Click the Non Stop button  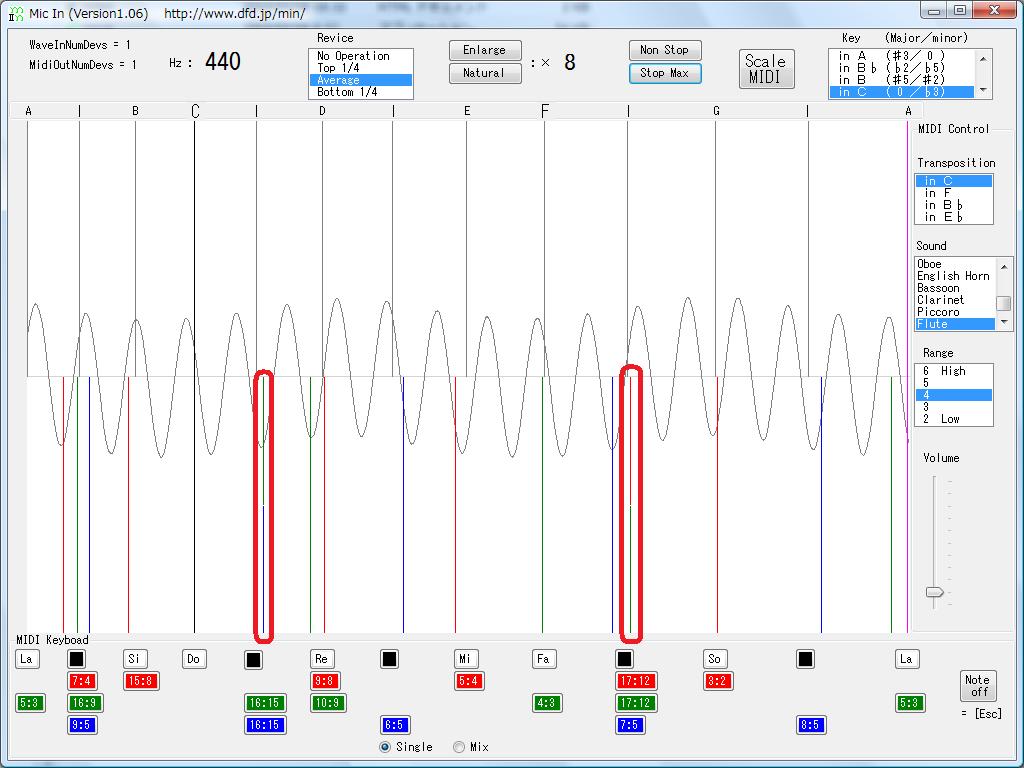665,50
